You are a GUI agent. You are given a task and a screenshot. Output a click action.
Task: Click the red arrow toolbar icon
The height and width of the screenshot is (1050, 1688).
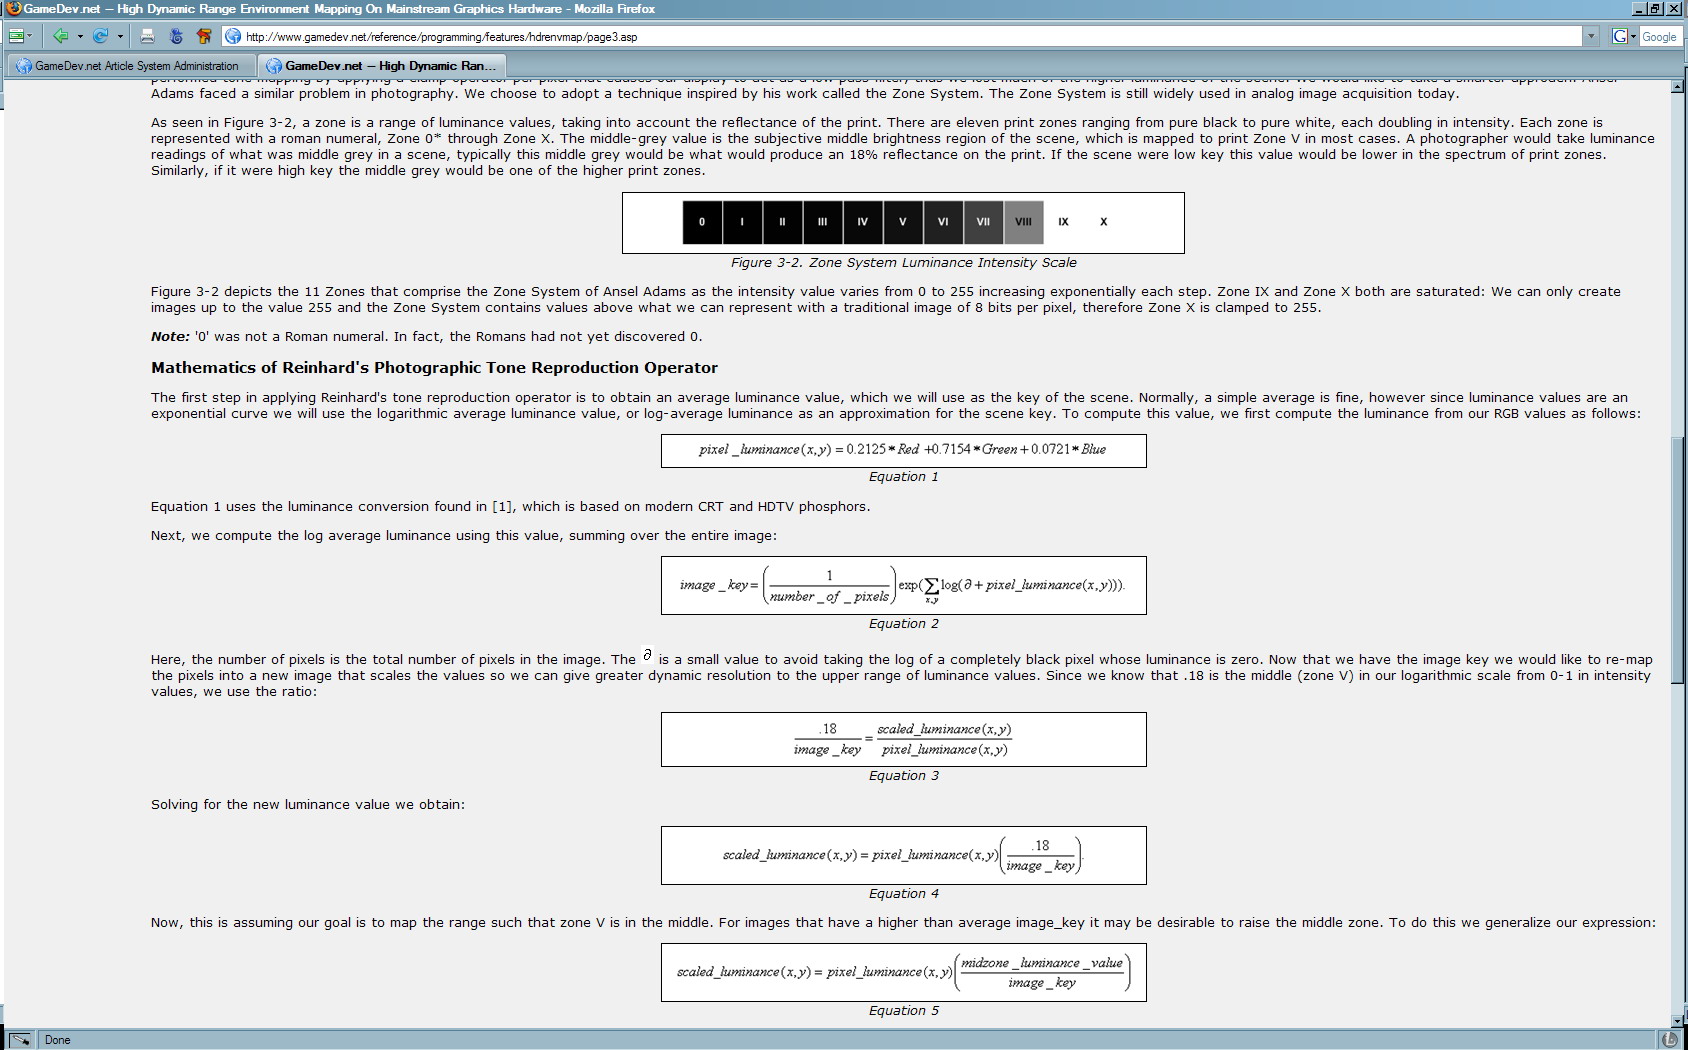pyautogui.click(x=205, y=36)
